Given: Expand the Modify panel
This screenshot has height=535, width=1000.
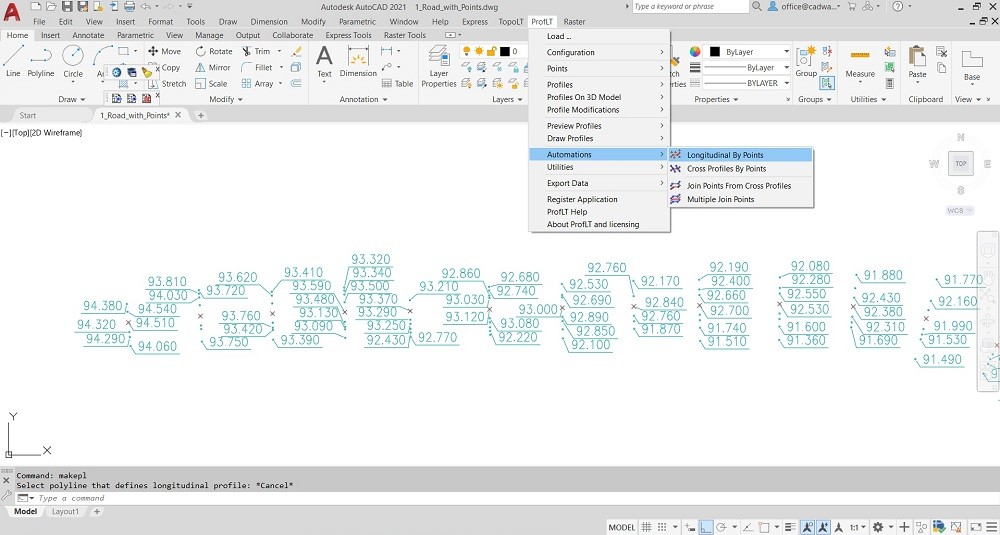Looking at the screenshot, I should click(x=226, y=99).
